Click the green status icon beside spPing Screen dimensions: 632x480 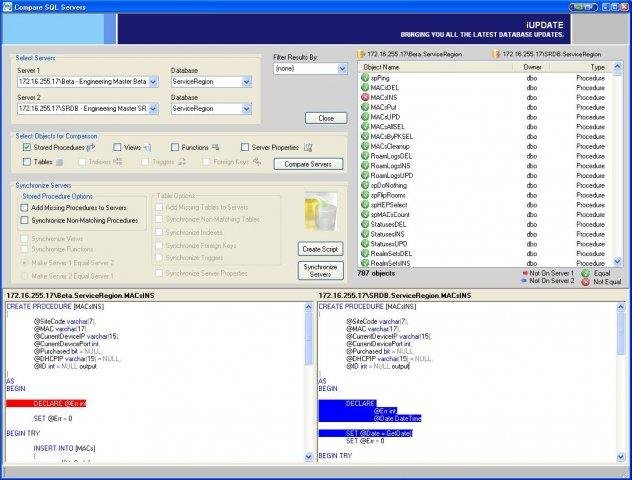[x=365, y=77]
